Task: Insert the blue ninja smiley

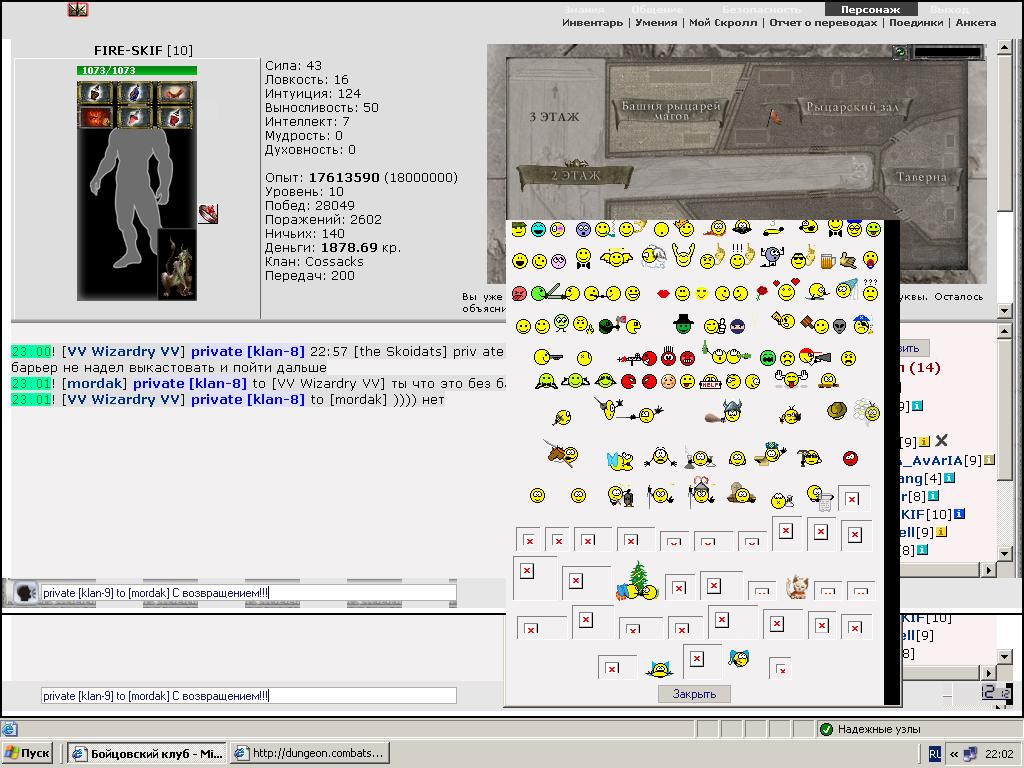Action: 737,326
